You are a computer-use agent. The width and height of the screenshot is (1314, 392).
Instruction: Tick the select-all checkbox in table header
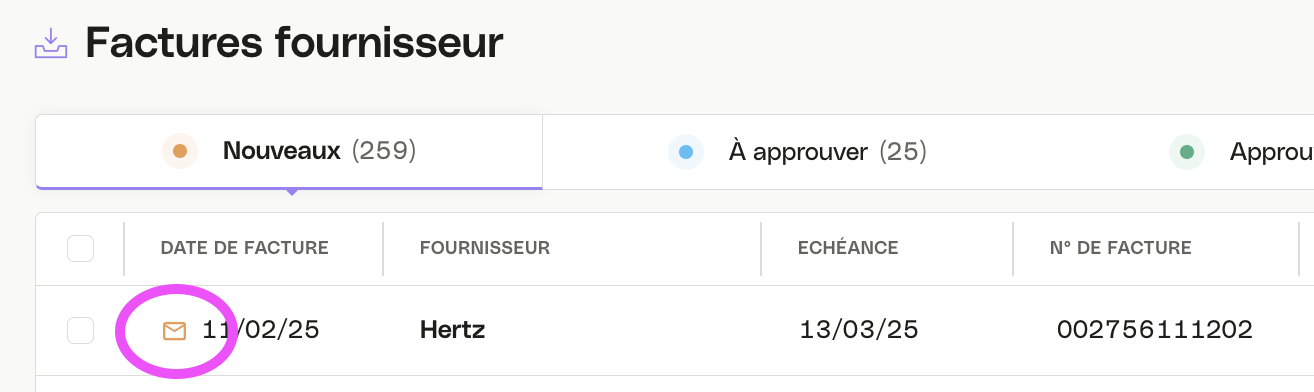tap(80, 248)
